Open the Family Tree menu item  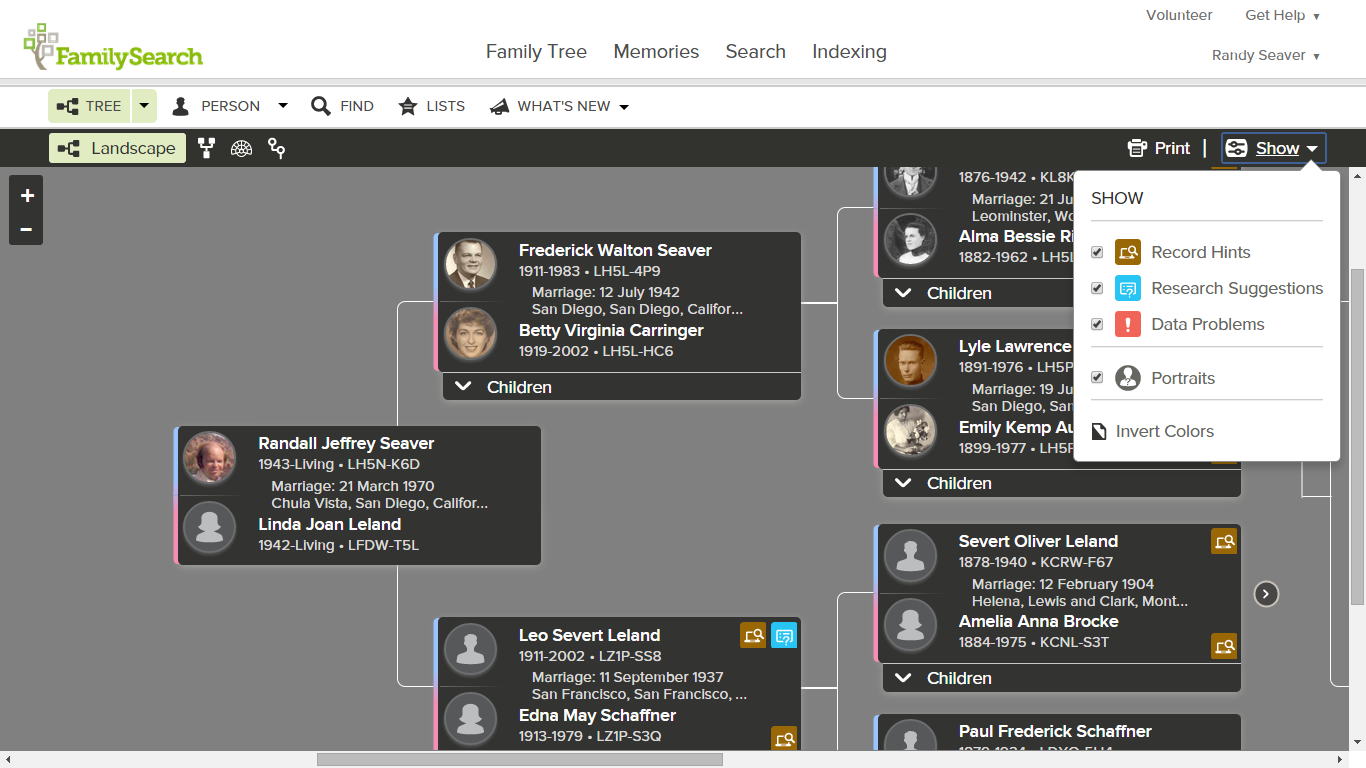536,51
